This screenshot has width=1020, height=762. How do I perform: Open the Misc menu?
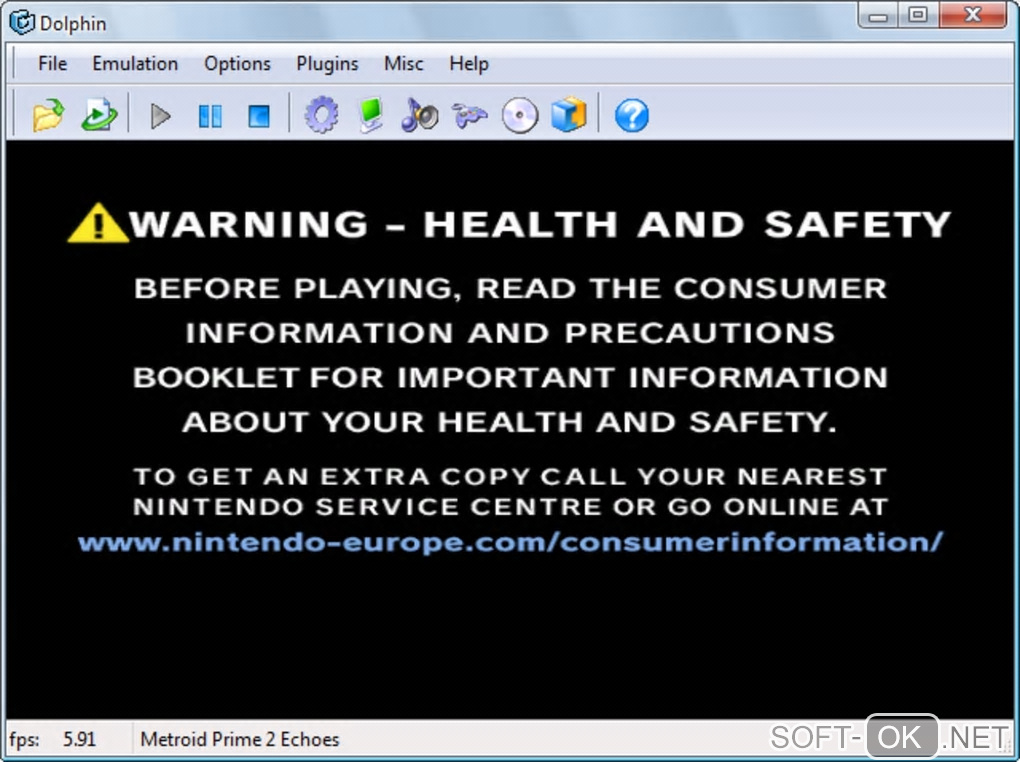[403, 64]
